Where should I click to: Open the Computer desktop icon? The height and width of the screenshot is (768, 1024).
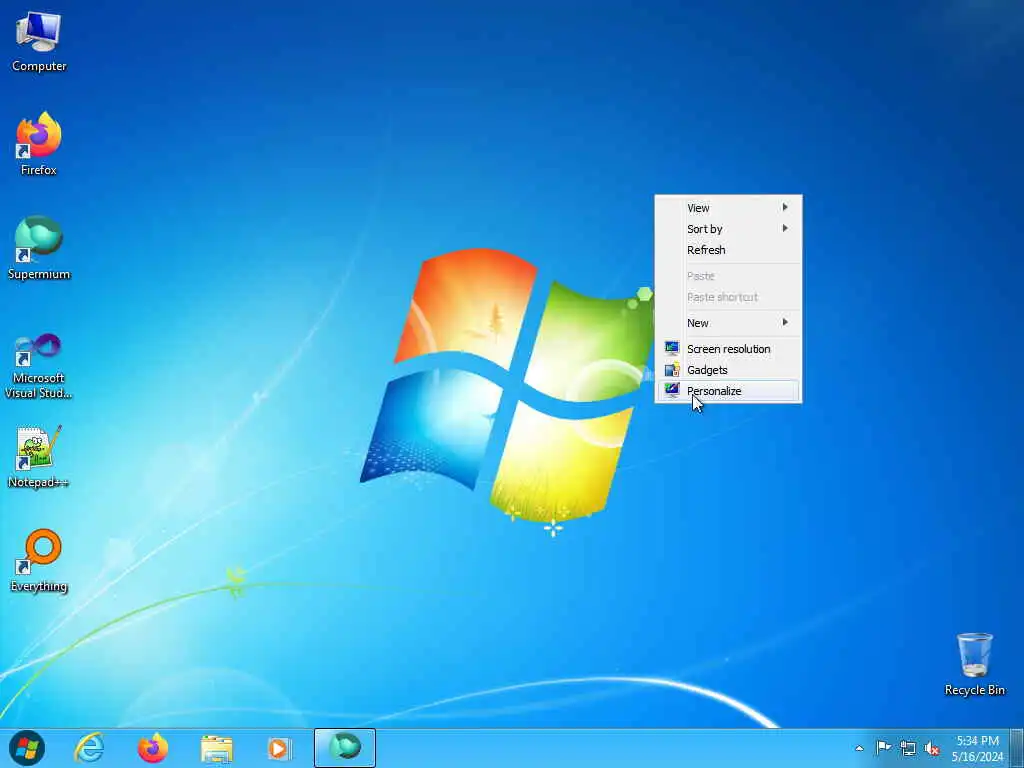pos(39,41)
